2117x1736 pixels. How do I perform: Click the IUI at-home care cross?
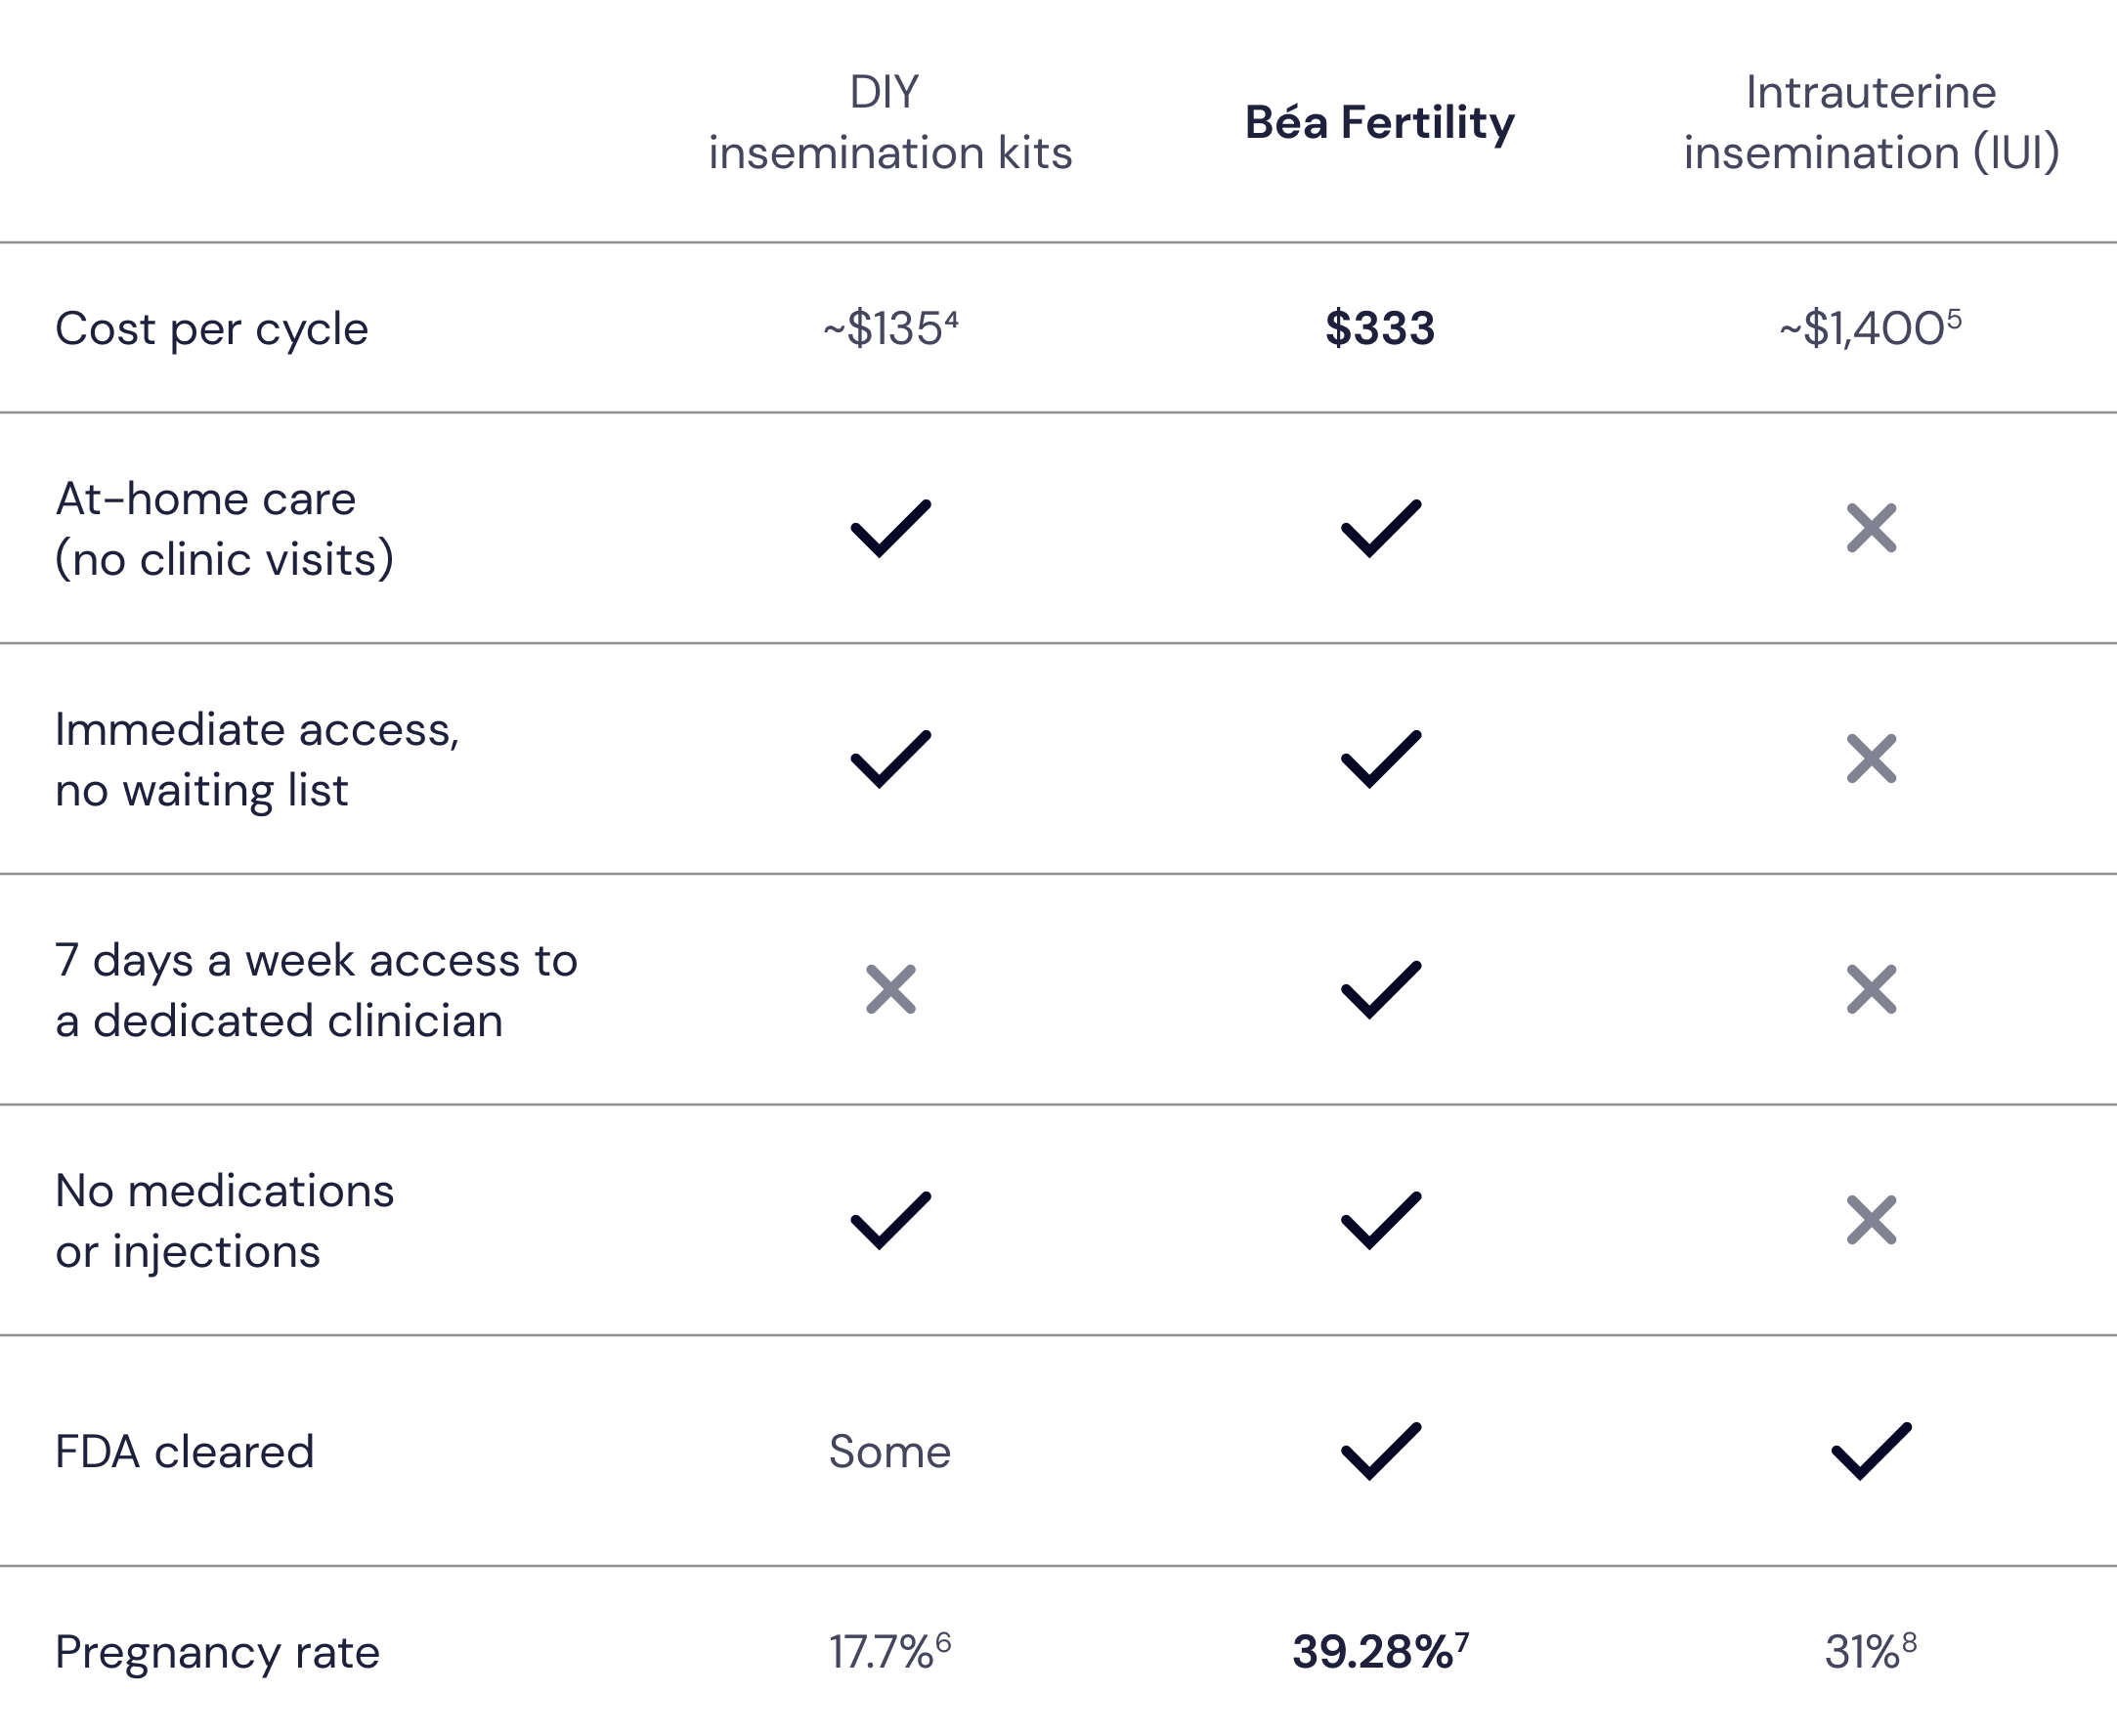[x=1871, y=527]
